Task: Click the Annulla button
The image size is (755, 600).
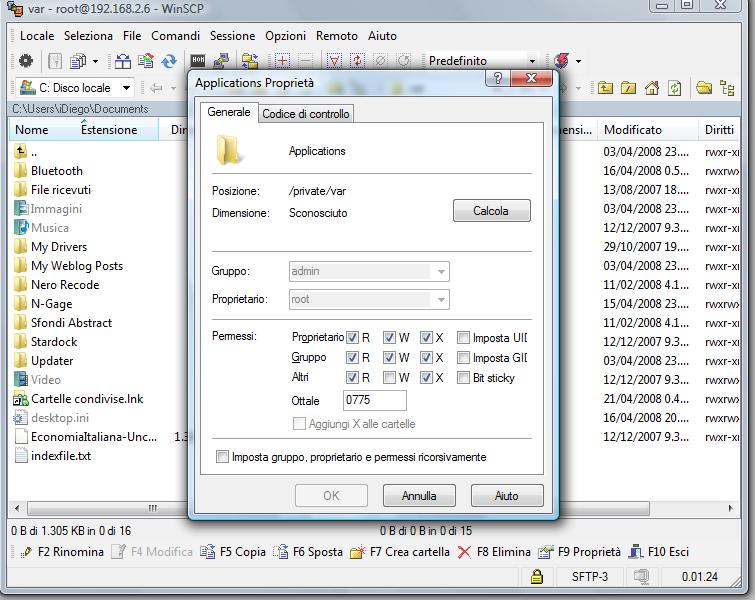Action: [x=419, y=495]
